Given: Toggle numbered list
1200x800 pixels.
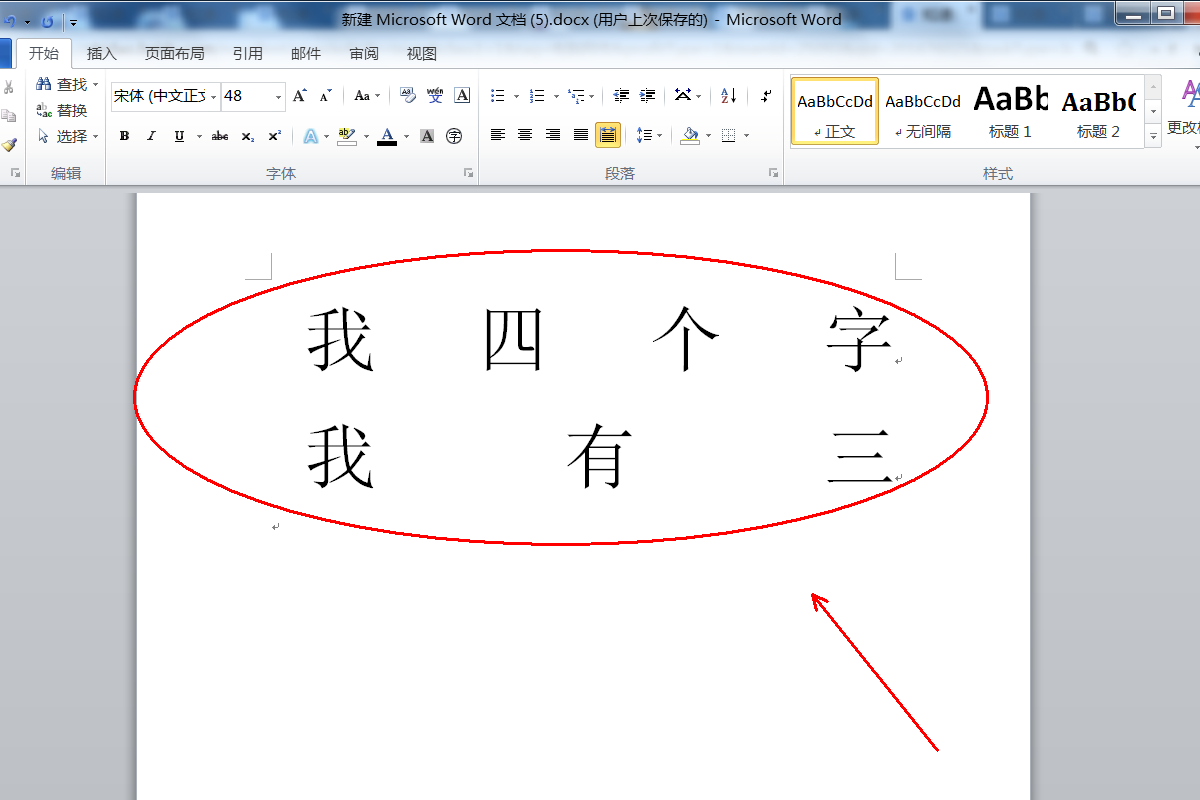Looking at the screenshot, I should click(x=537, y=96).
